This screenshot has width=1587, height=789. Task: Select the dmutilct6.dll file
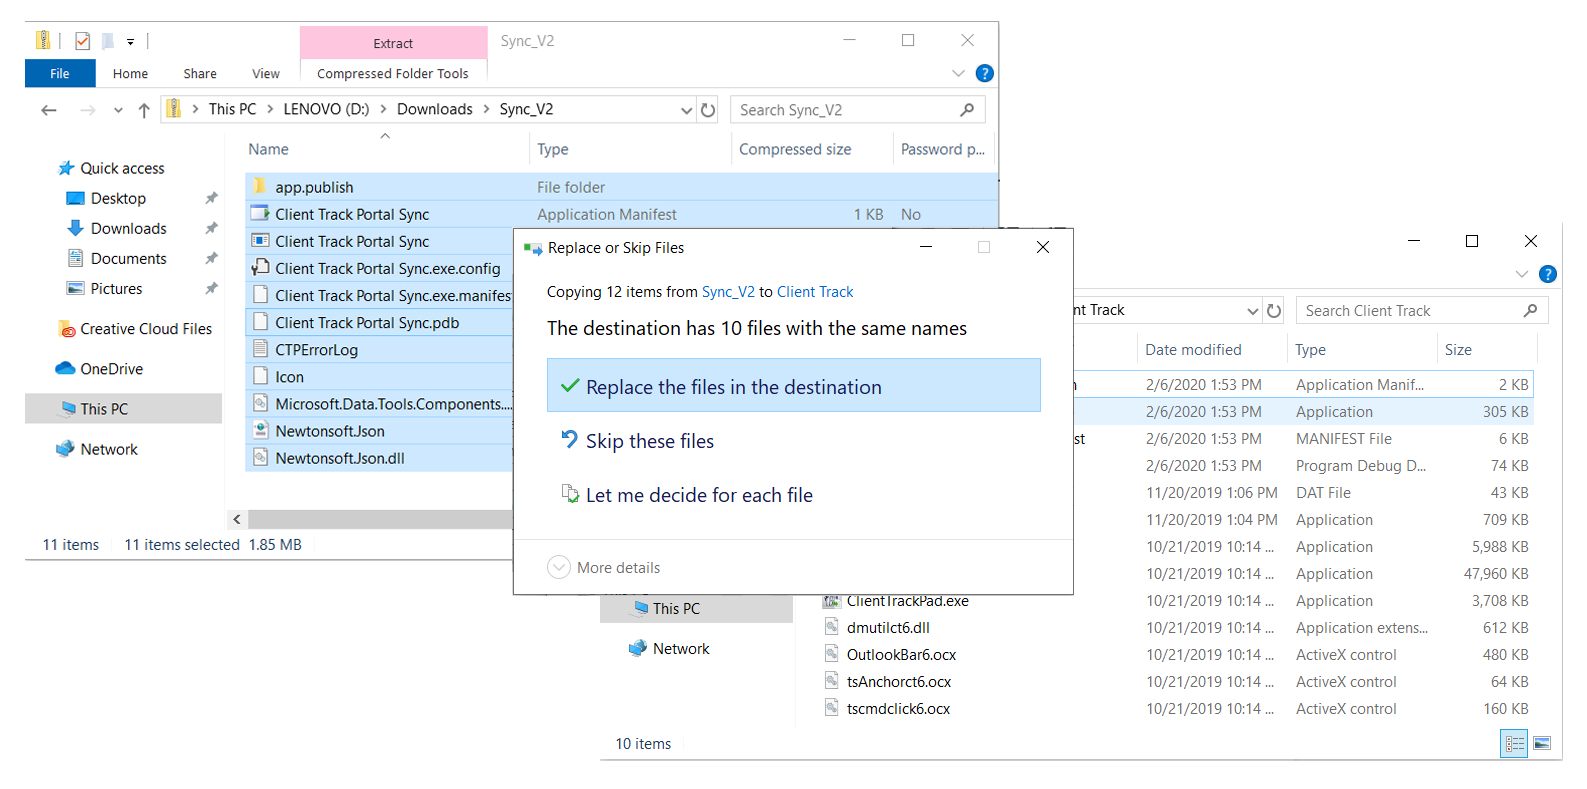pyautogui.click(x=888, y=627)
